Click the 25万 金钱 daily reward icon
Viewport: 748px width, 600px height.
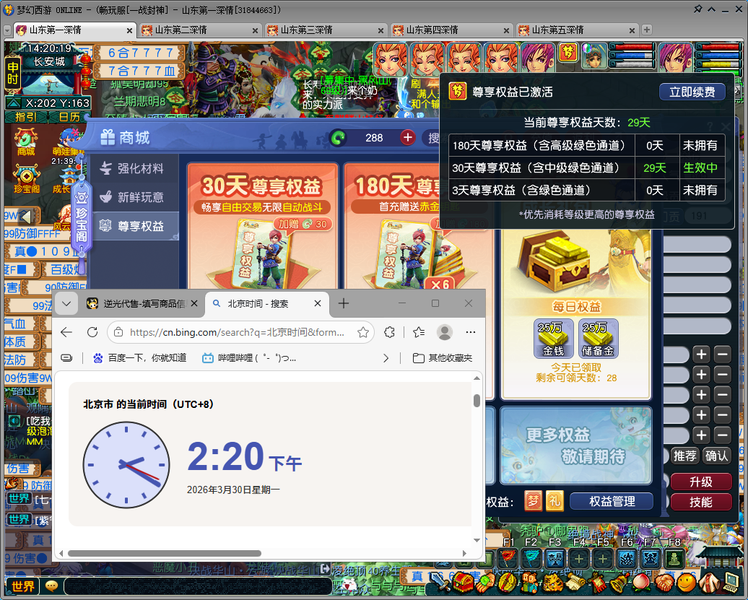click(553, 339)
